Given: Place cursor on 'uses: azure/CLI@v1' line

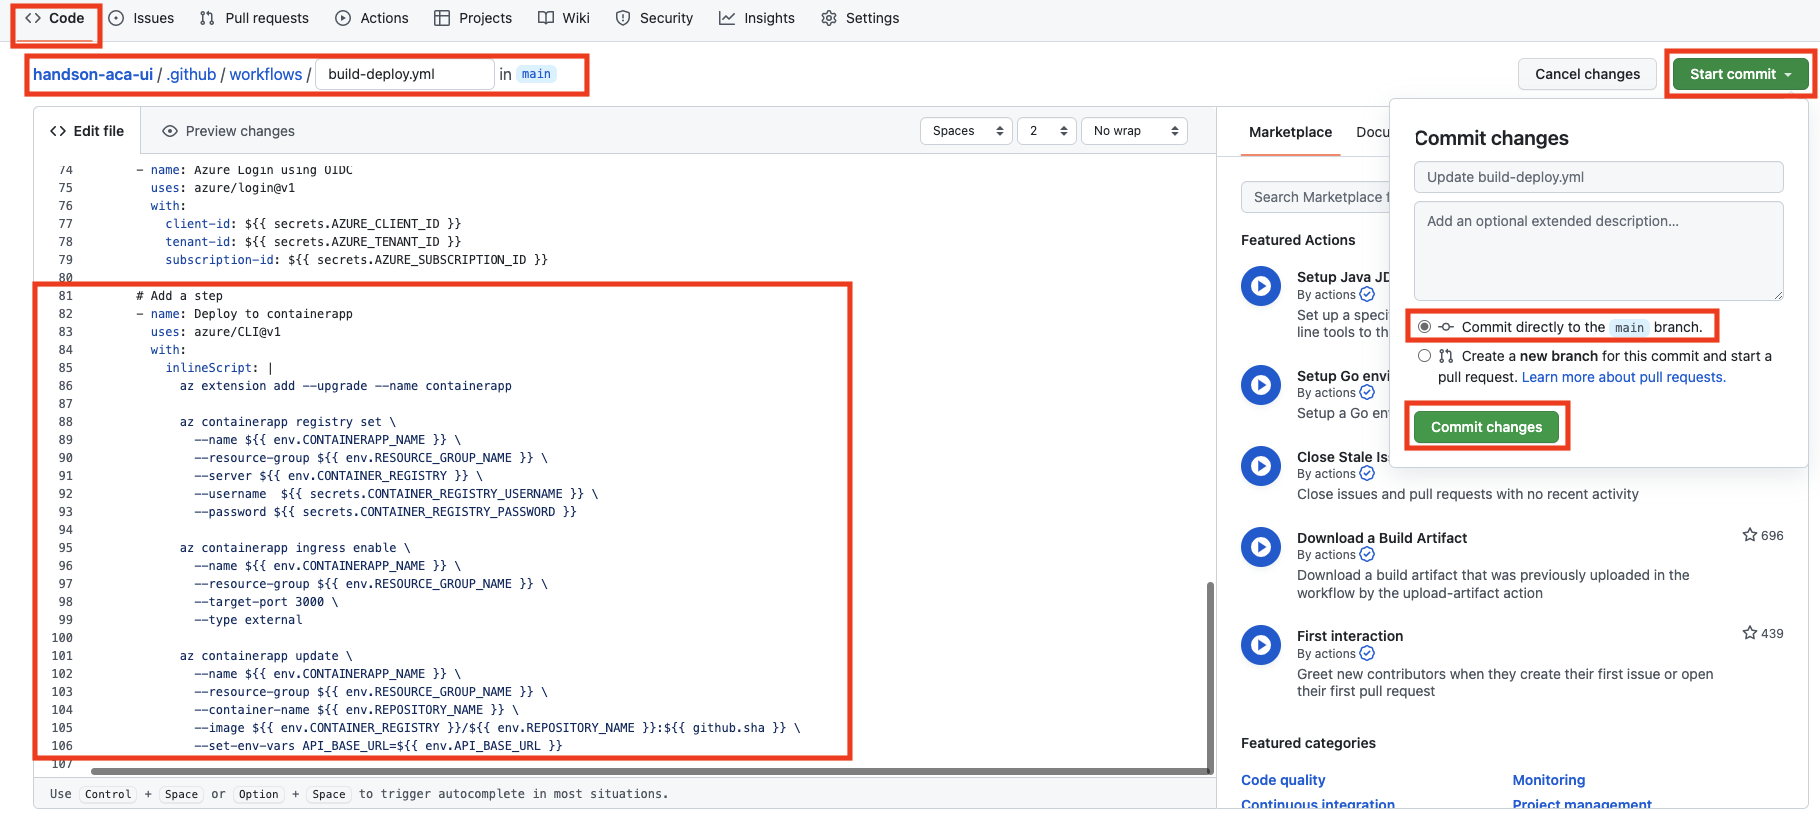Looking at the screenshot, I should 216,332.
